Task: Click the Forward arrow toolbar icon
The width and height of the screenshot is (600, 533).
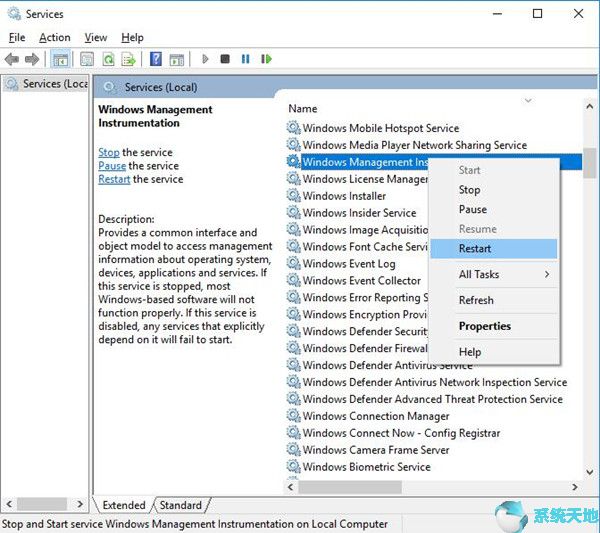Action: coord(32,59)
